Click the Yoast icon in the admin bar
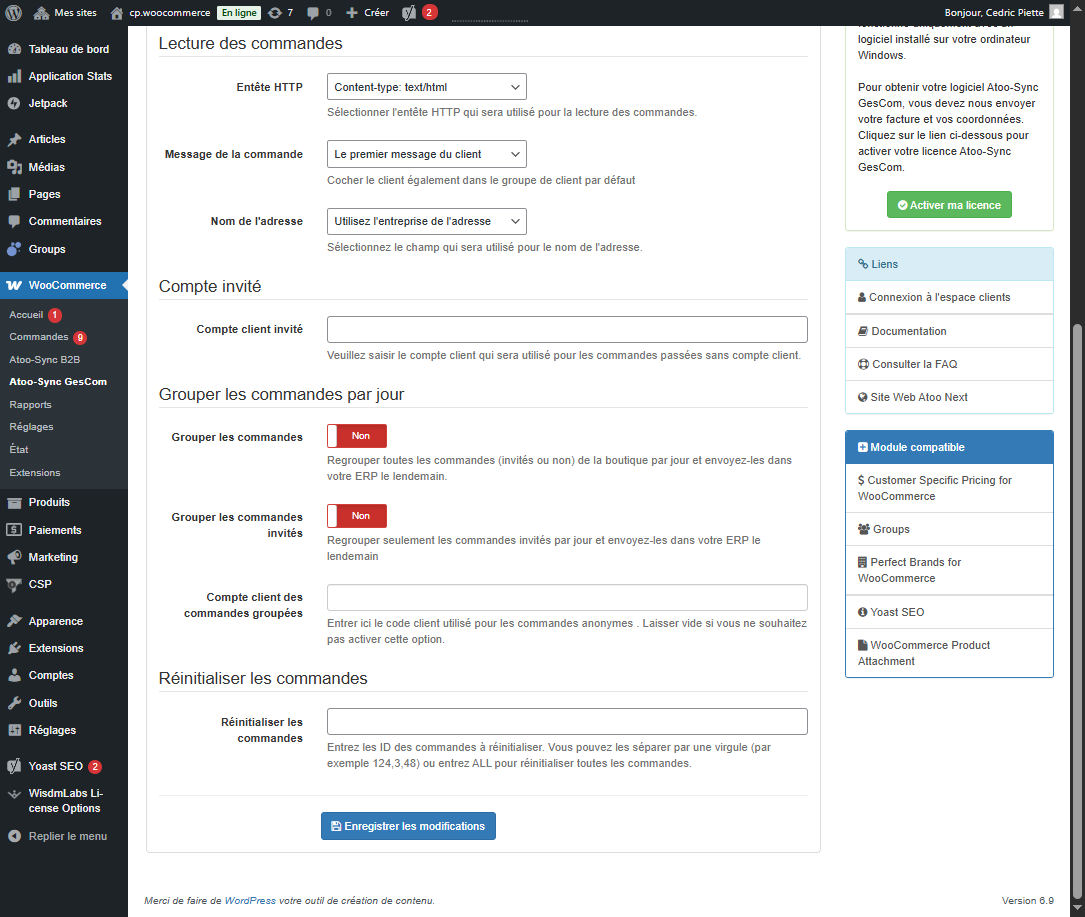This screenshot has width=1085, height=917. (409, 12)
